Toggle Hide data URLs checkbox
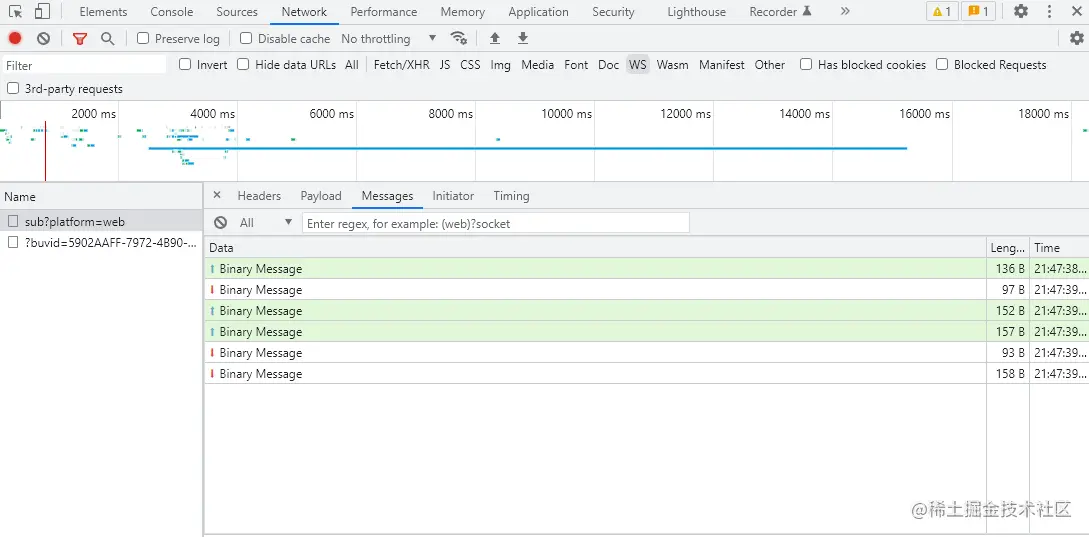 pos(243,65)
